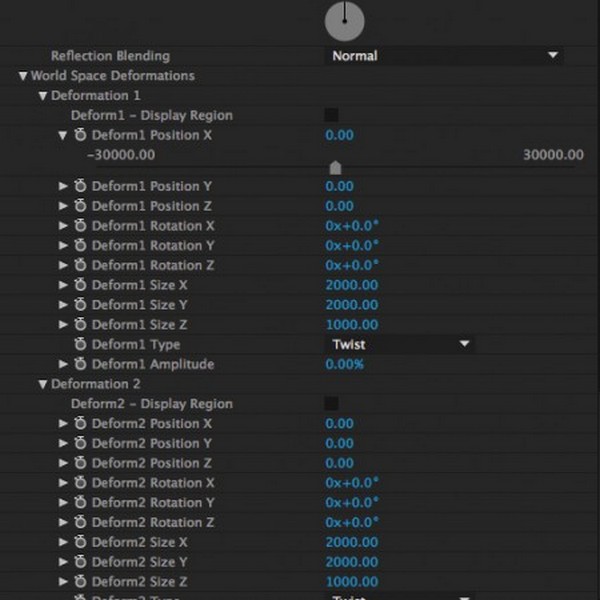The height and width of the screenshot is (600, 600).
Task: Expand the Deform1 Amplitude property
Action: click(x=63, y=364)
